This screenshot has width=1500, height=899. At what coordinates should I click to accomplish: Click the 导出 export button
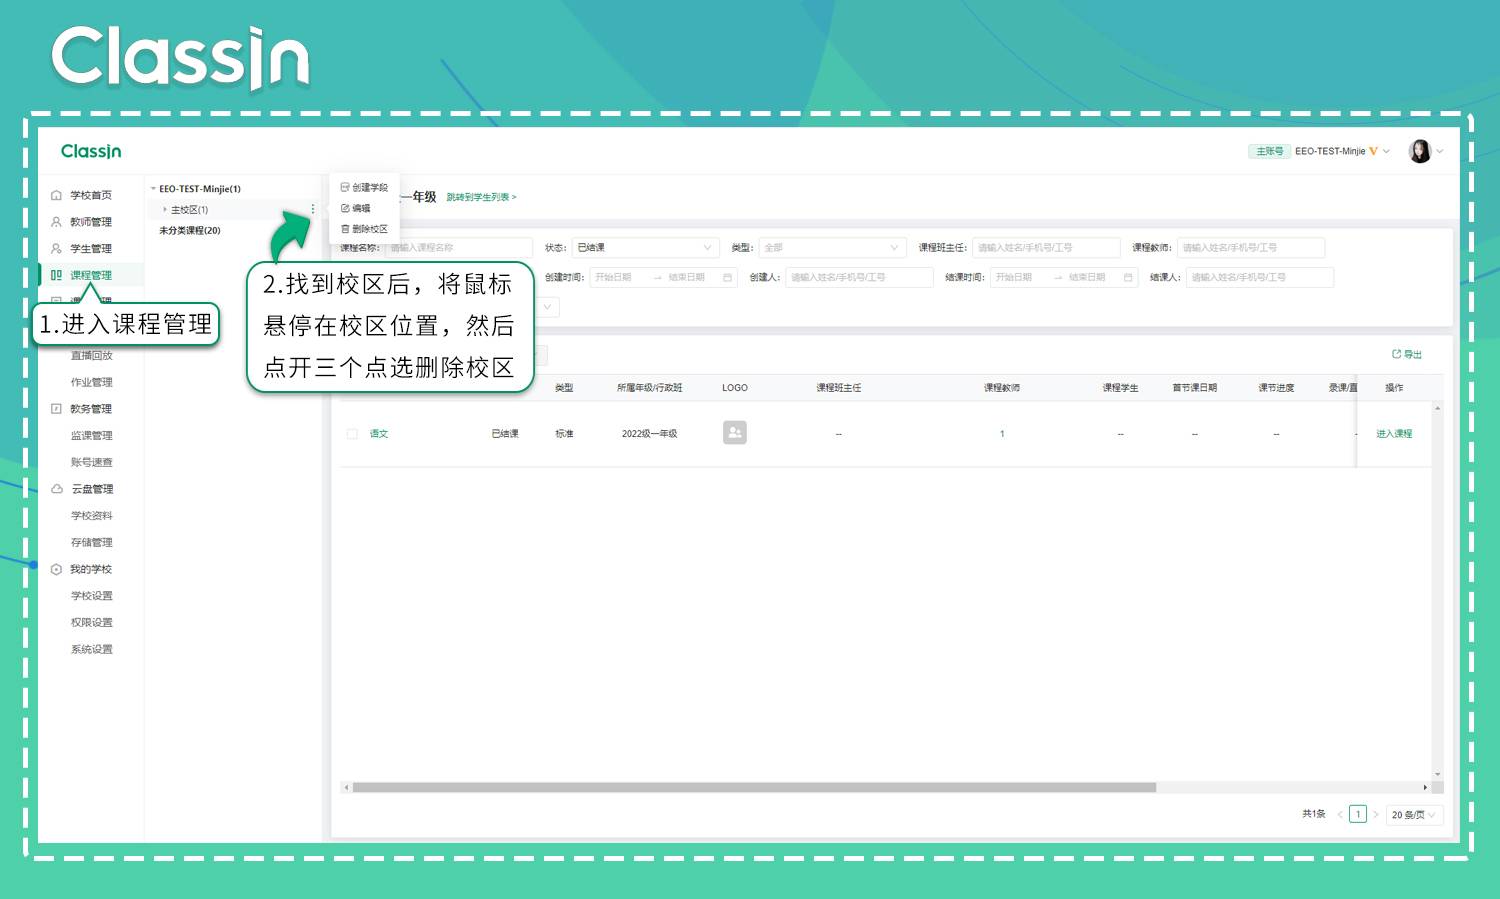(1407, 354)
